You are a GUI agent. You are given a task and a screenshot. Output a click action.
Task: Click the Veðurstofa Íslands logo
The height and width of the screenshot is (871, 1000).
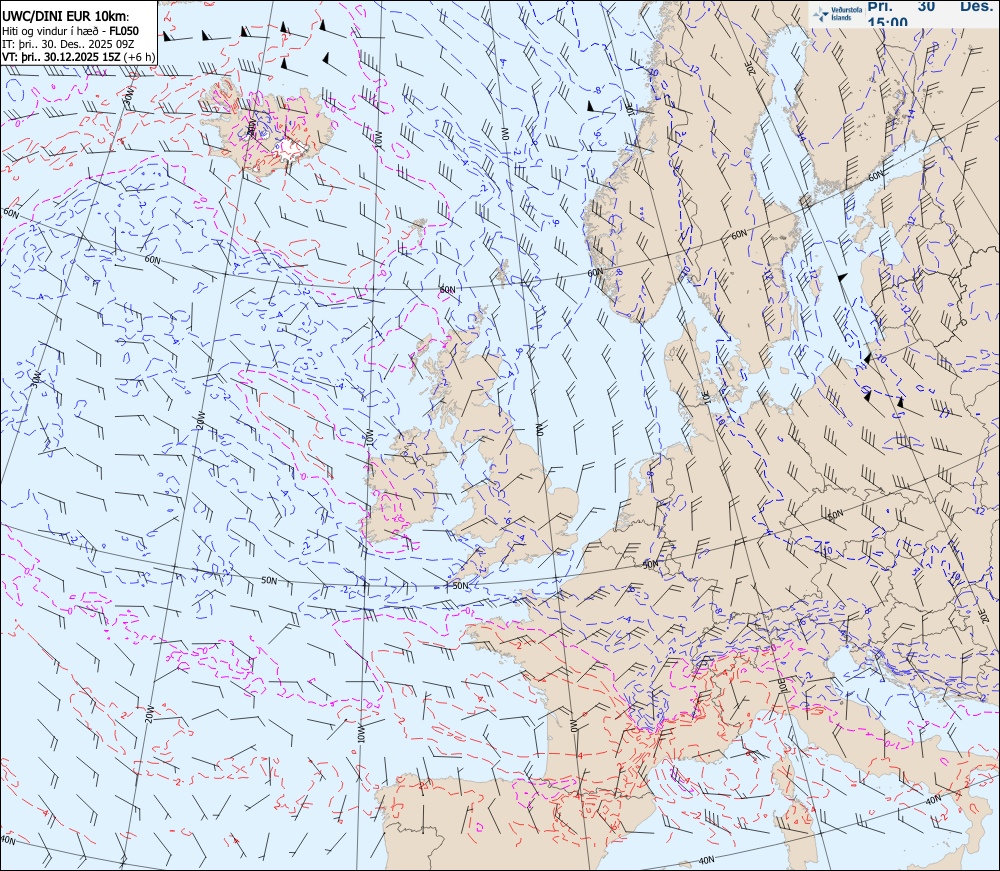(837, 13)
